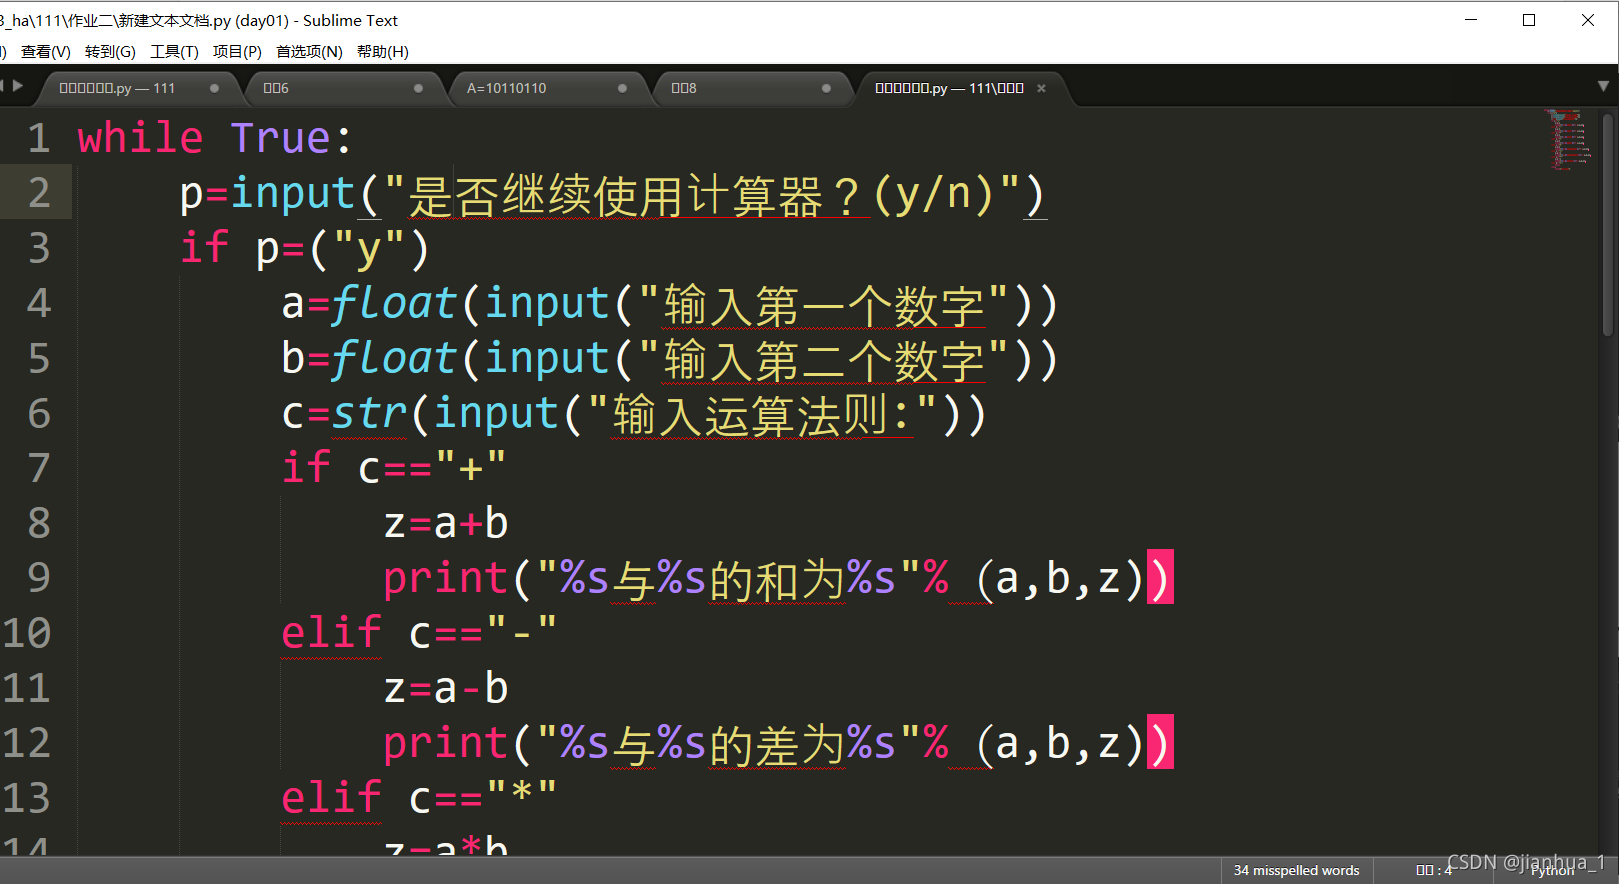Click line number 7 in gutter
The width and height of the screenshot is (1619, 884).
(x=38, y=468)
